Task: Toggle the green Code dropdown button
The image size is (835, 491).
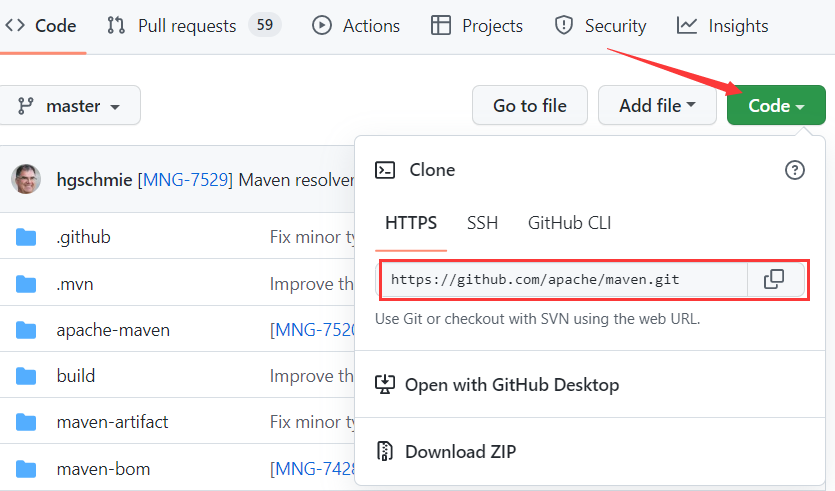Action: coord(776,106)
